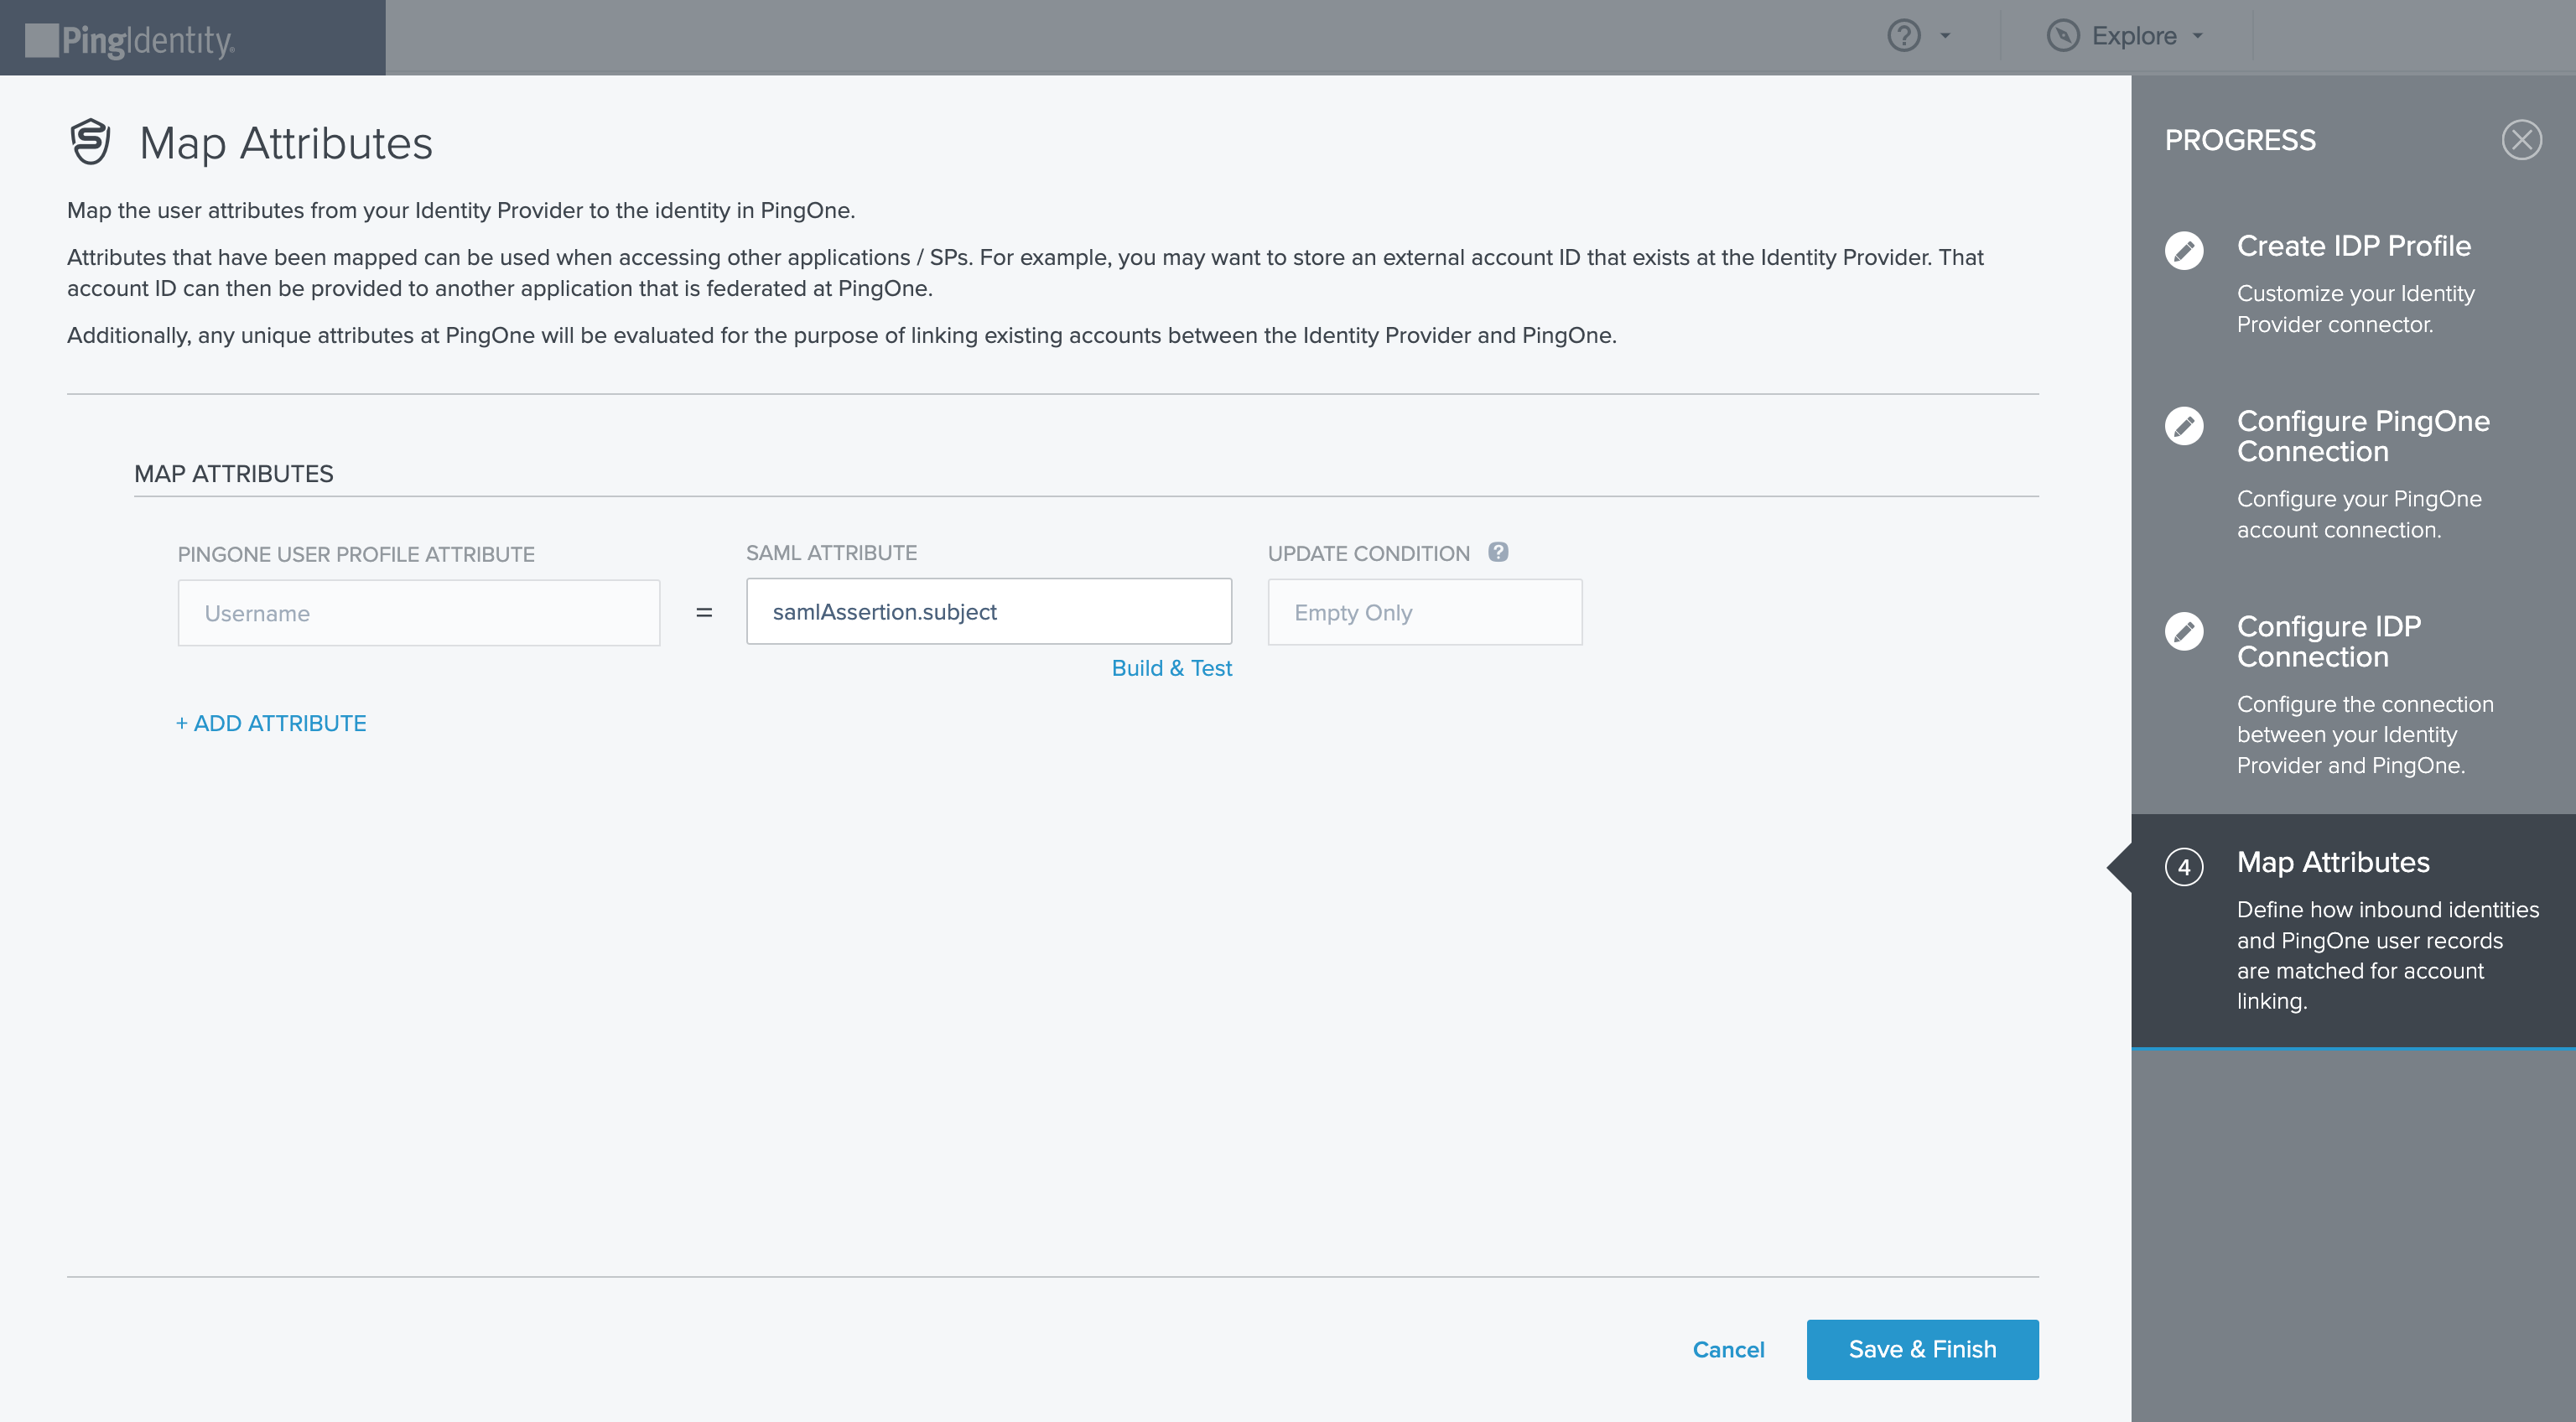Screen dimensions: 2576x1422
Task: Click Save & Finish
Action: 1920,1349
